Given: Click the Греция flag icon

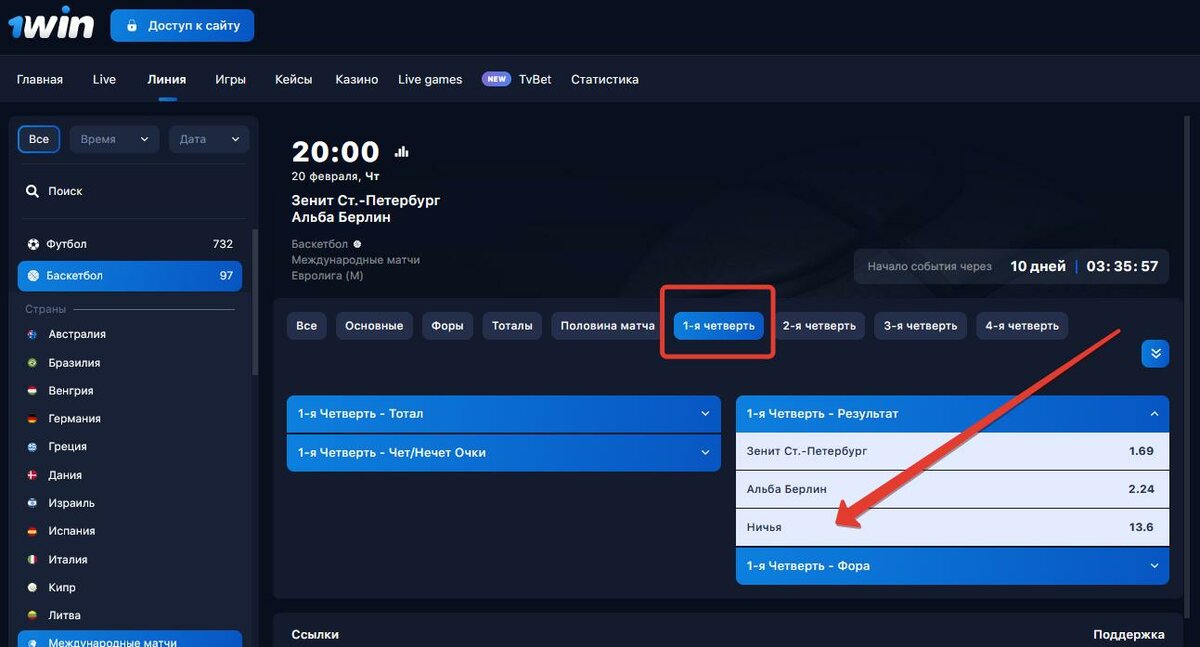Looking at the screenshot, I should pyautogui.click(x=33, y=447).
